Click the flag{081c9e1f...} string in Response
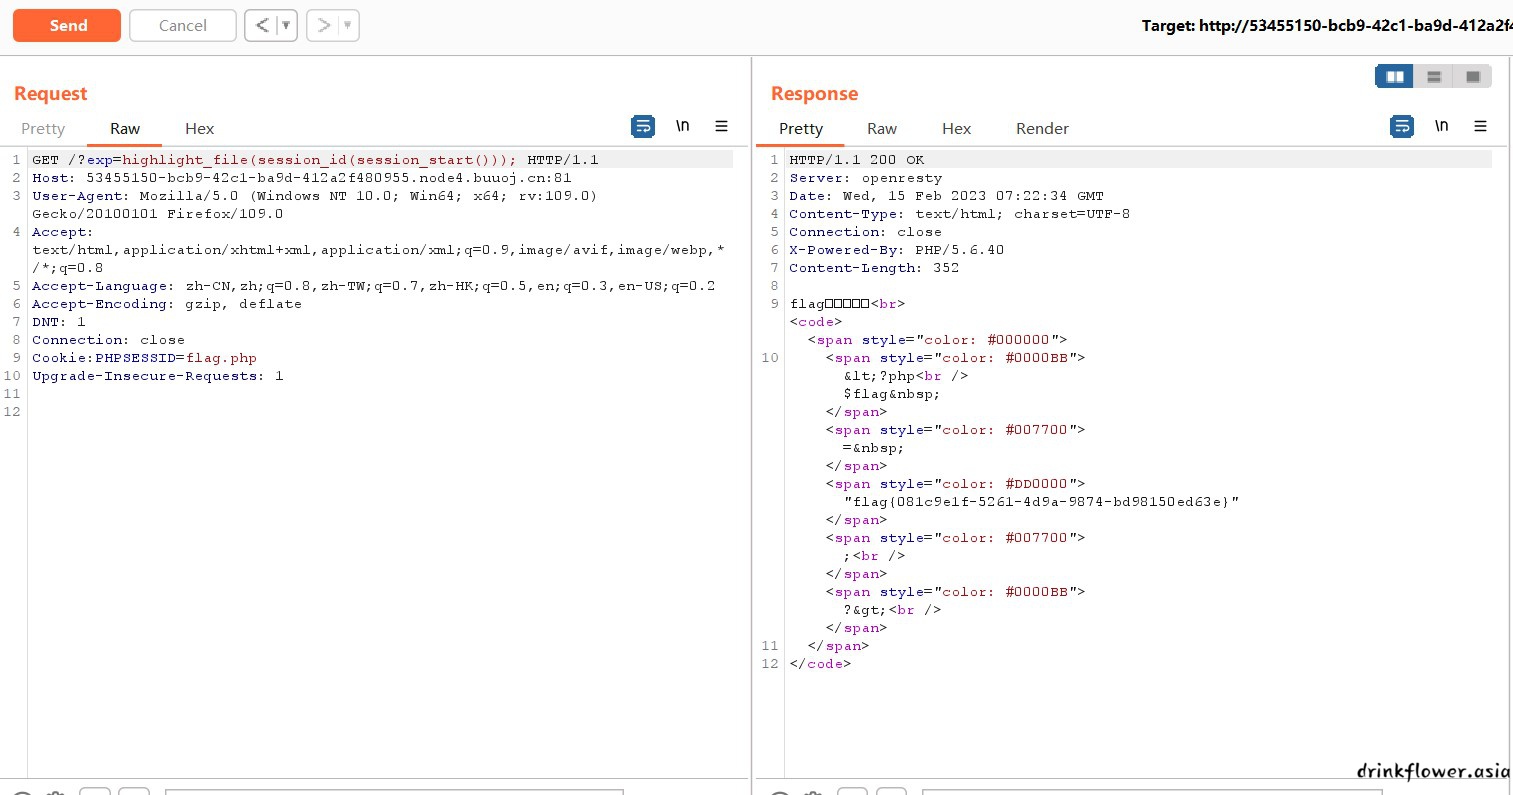The height and width of the screenshot is (795, 1513). pos(1041,501)
